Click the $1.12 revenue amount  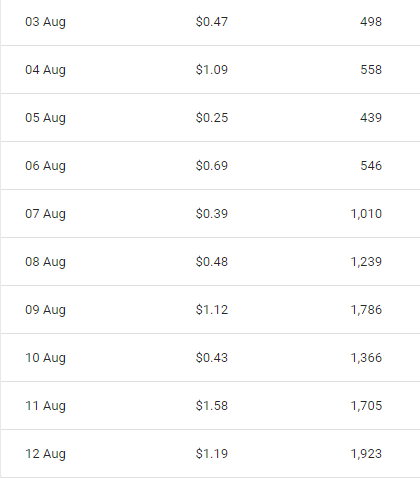[x=212, y=310]
